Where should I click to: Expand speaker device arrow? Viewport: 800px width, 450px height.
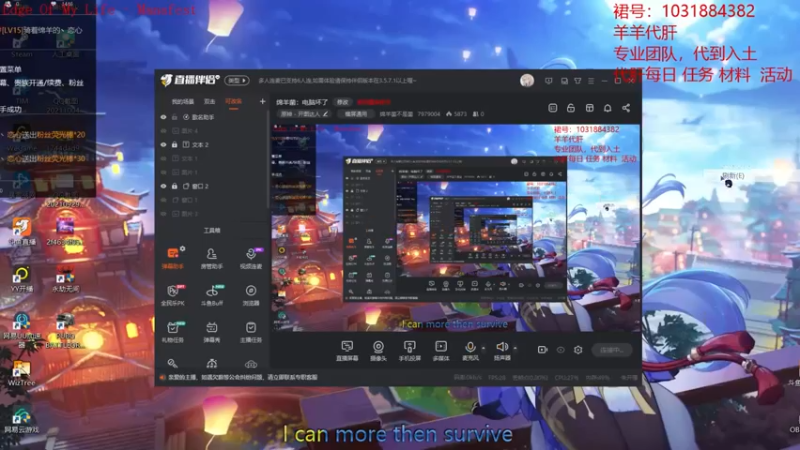(x=515, y=349)
